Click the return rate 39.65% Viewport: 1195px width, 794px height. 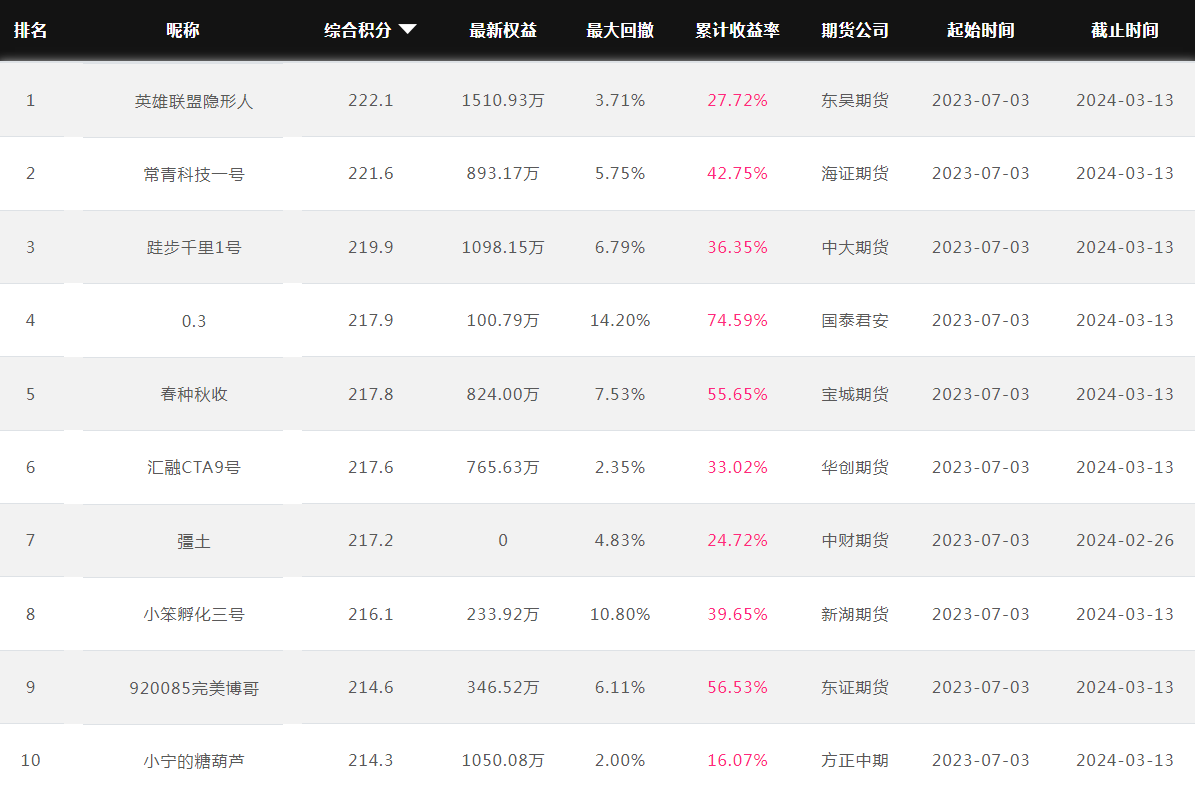[738, 614]
